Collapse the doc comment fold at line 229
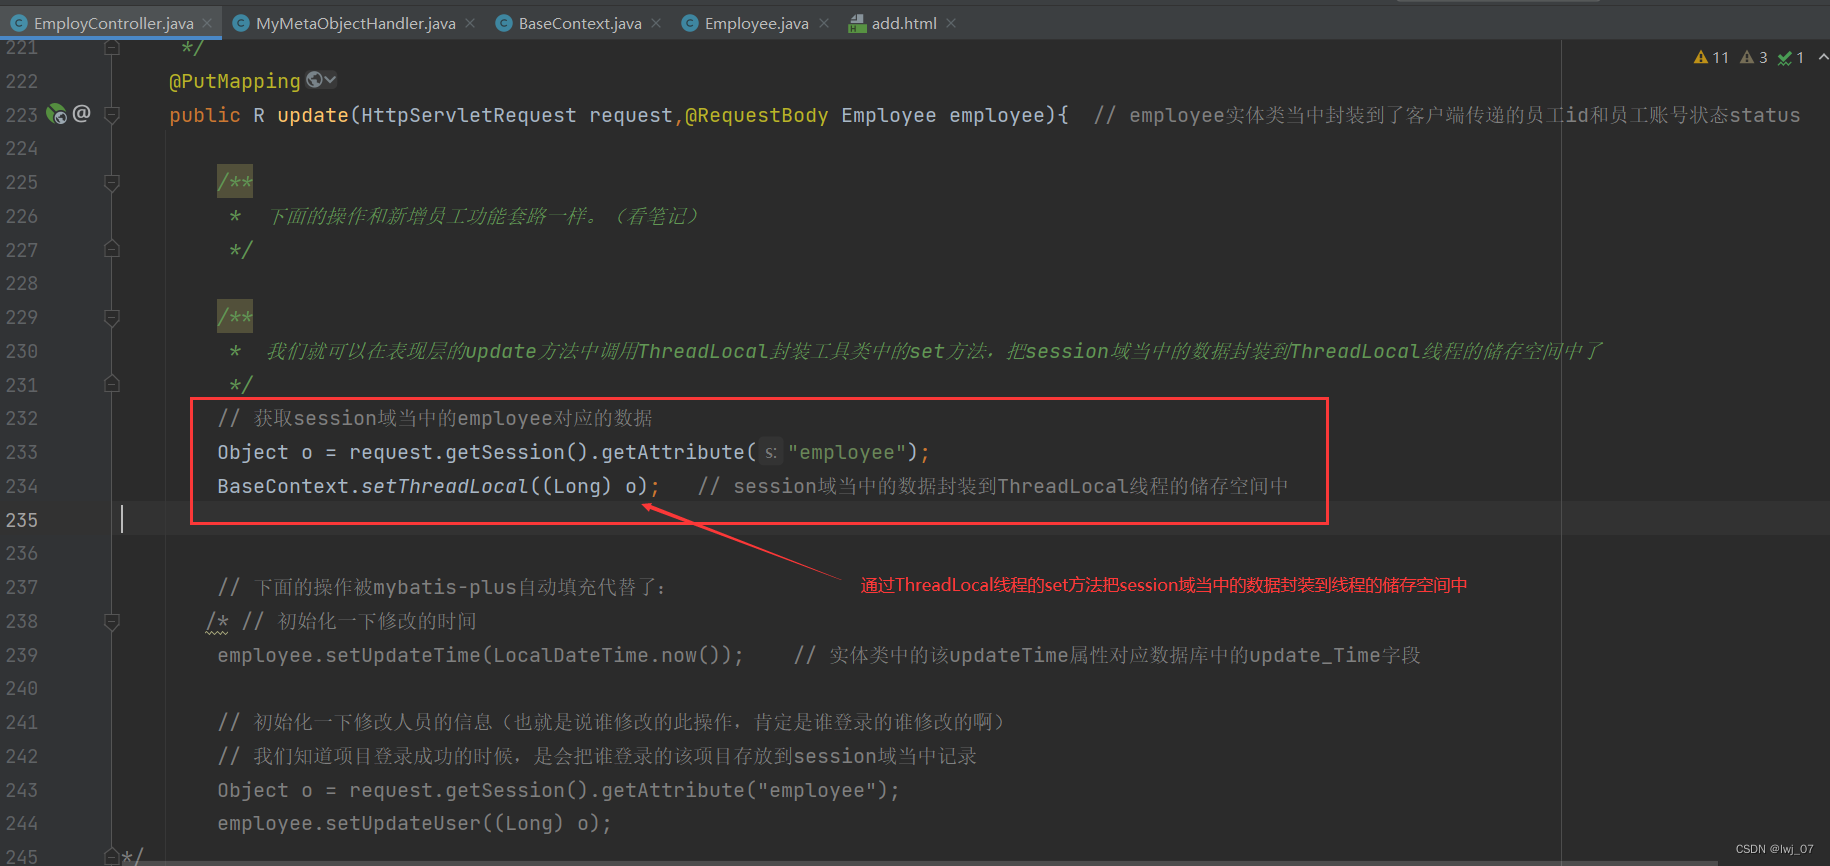The width and height of the screenshot is (1830, 866). point(112,318)
